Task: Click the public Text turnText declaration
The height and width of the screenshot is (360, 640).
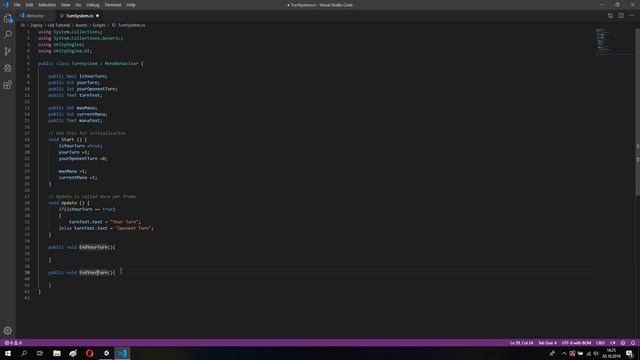Action: 75,96
